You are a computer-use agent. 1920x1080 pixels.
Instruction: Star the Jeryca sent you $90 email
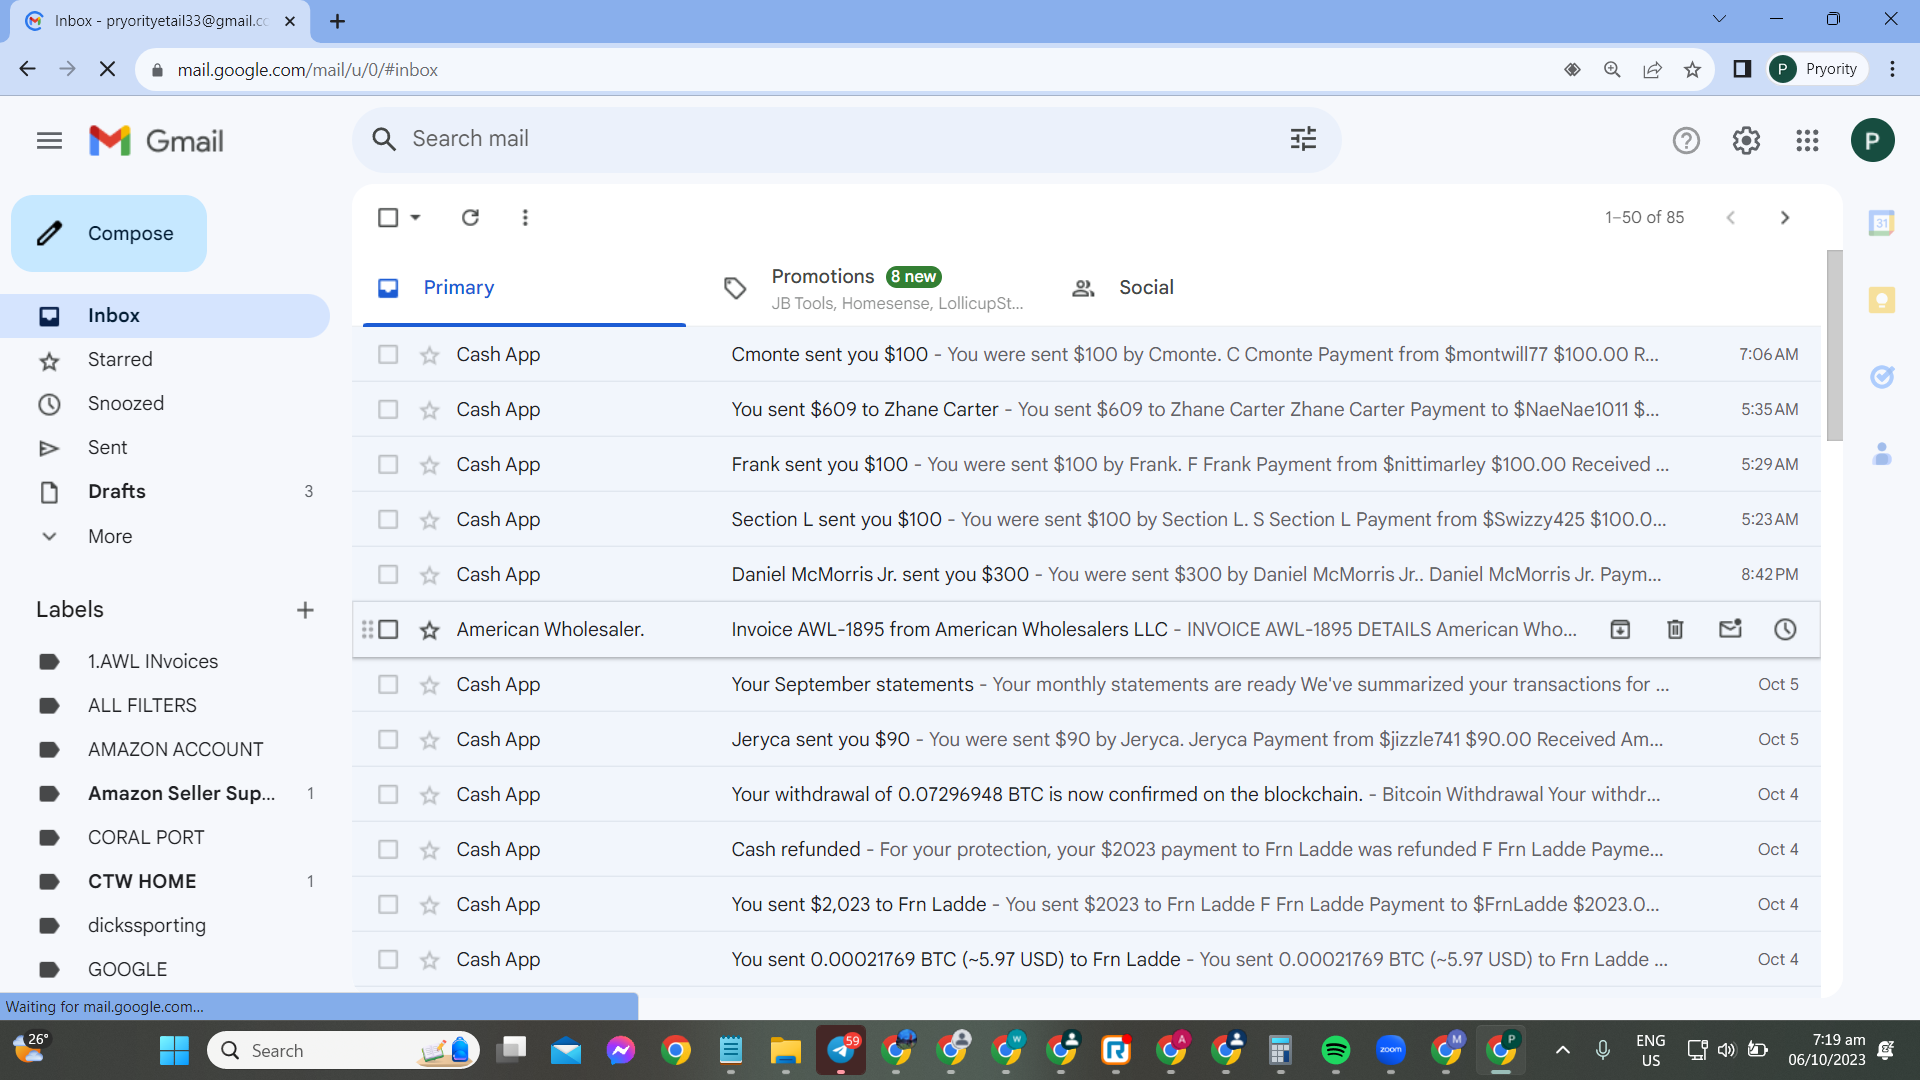point(429,740)
